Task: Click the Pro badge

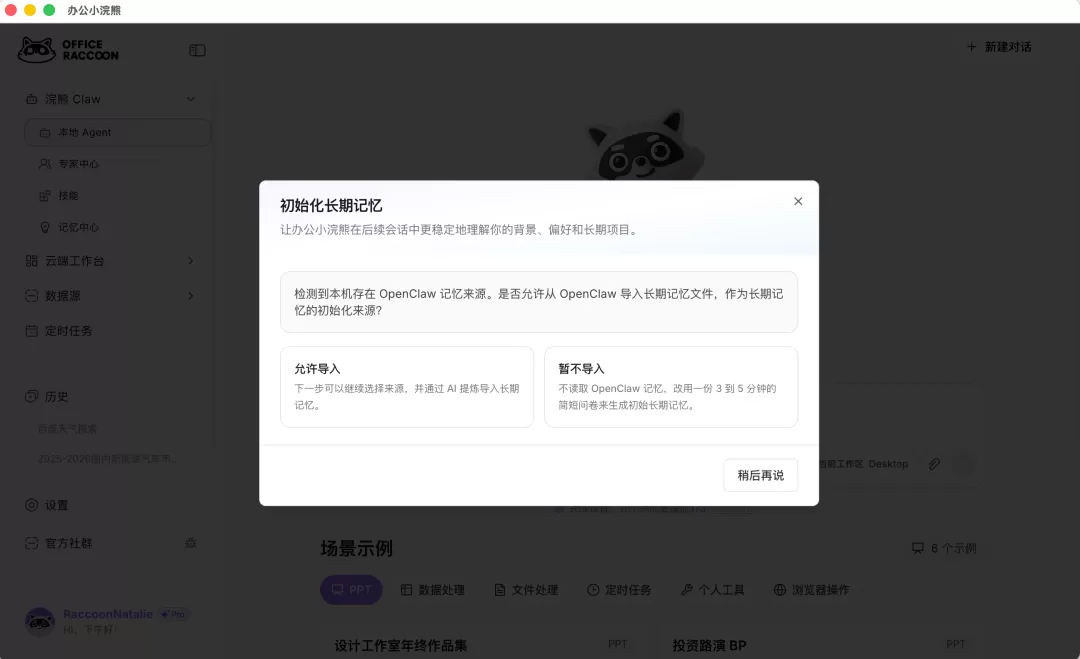Action: pyautogui.click(x=173, y=614)
